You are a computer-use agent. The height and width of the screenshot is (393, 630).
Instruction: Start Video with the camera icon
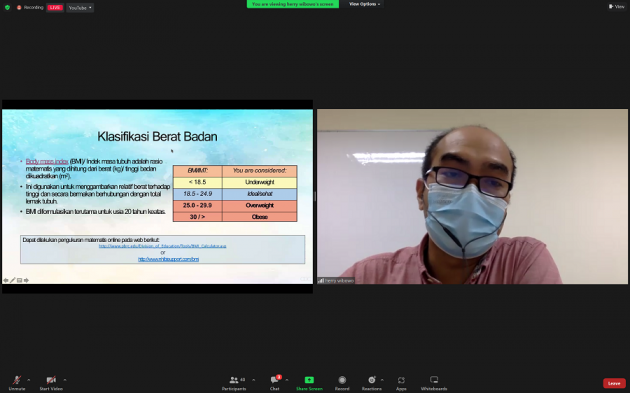pyautogui.click(x=51, y=383)
